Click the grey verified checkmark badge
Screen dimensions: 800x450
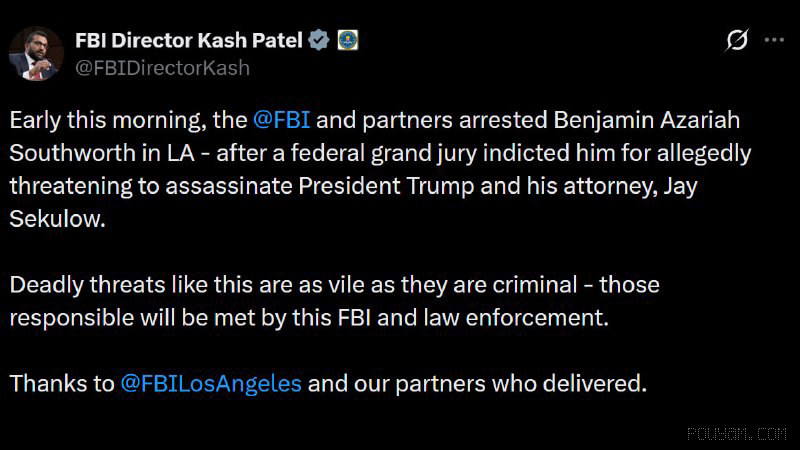(319, 40)
